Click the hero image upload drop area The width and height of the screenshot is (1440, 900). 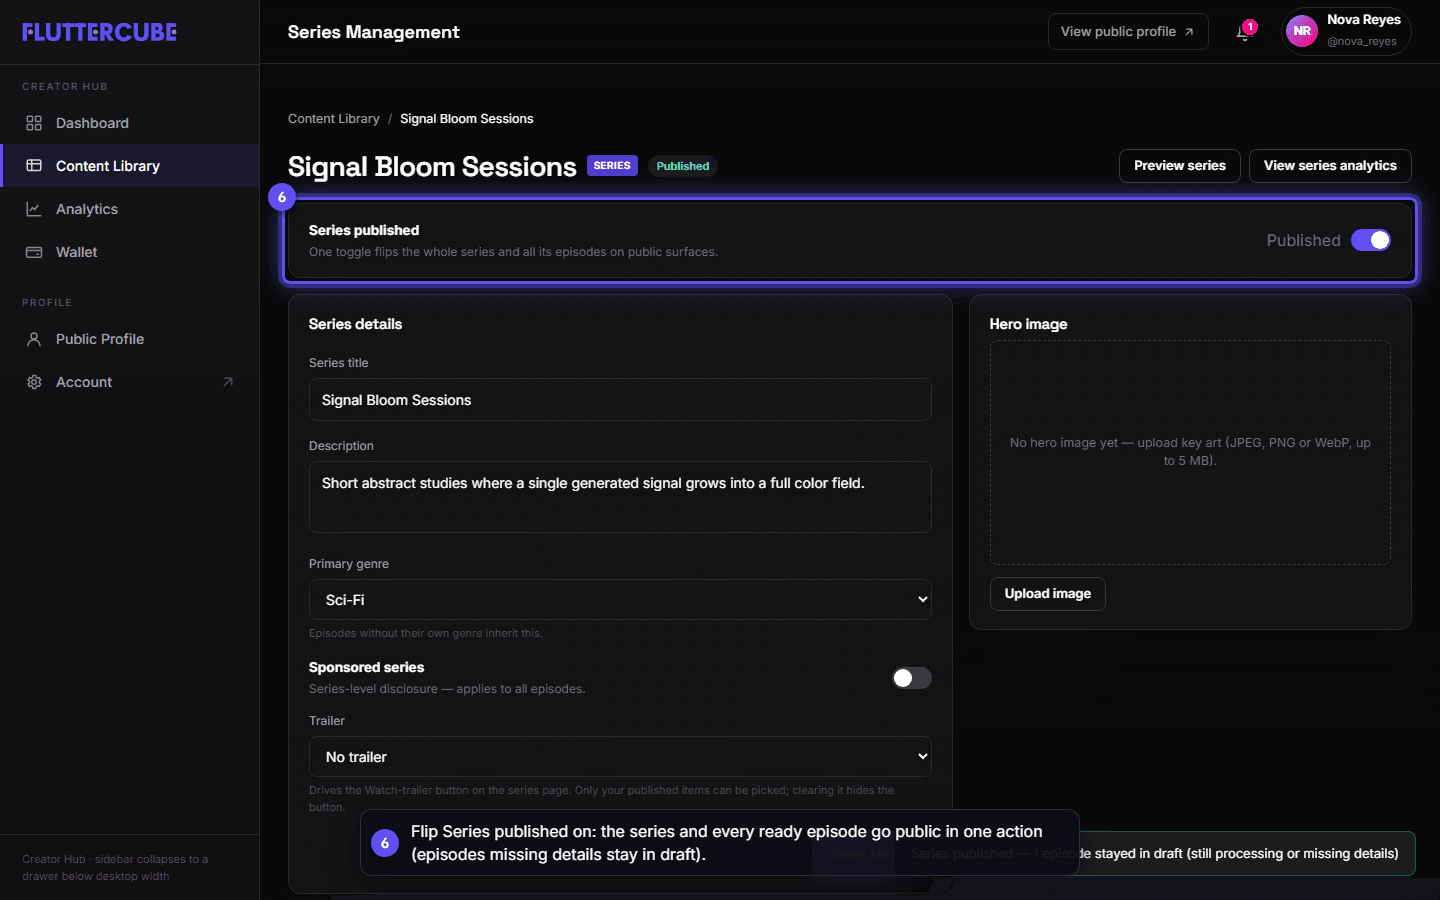click(1190, 452)
